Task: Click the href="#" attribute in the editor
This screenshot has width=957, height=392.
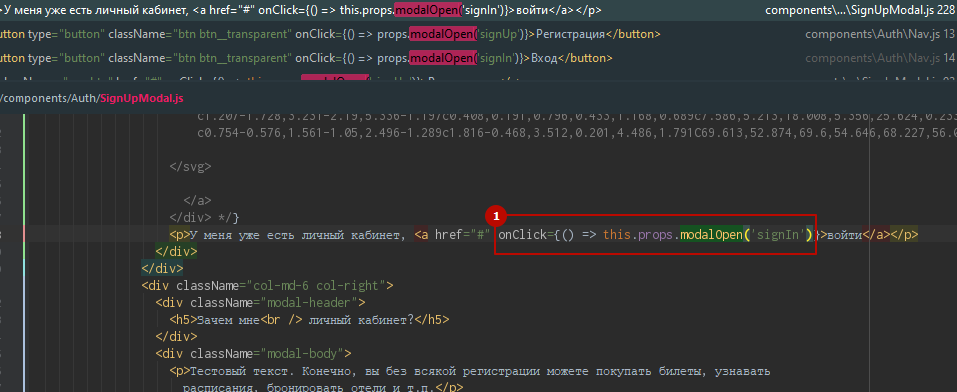Action: pyautogui.click(x=463, y=234)
